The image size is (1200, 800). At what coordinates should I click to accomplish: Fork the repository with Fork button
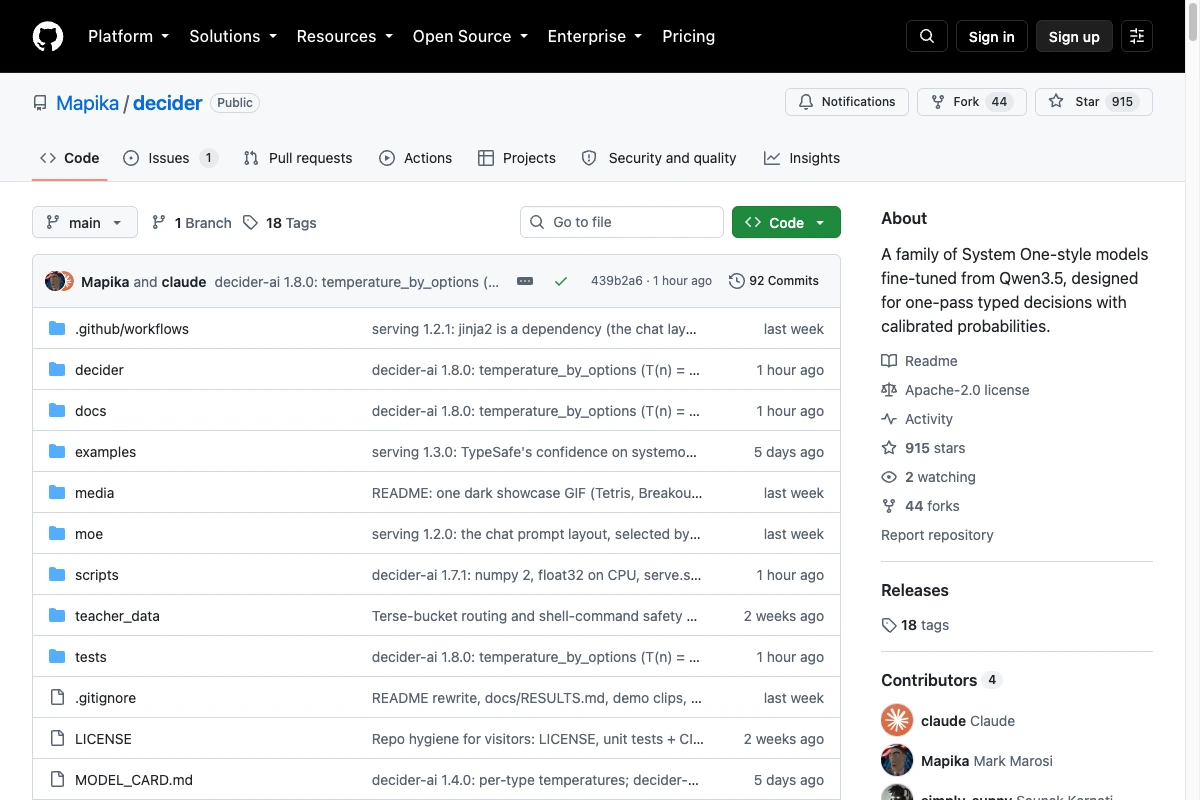coord(972,102)
